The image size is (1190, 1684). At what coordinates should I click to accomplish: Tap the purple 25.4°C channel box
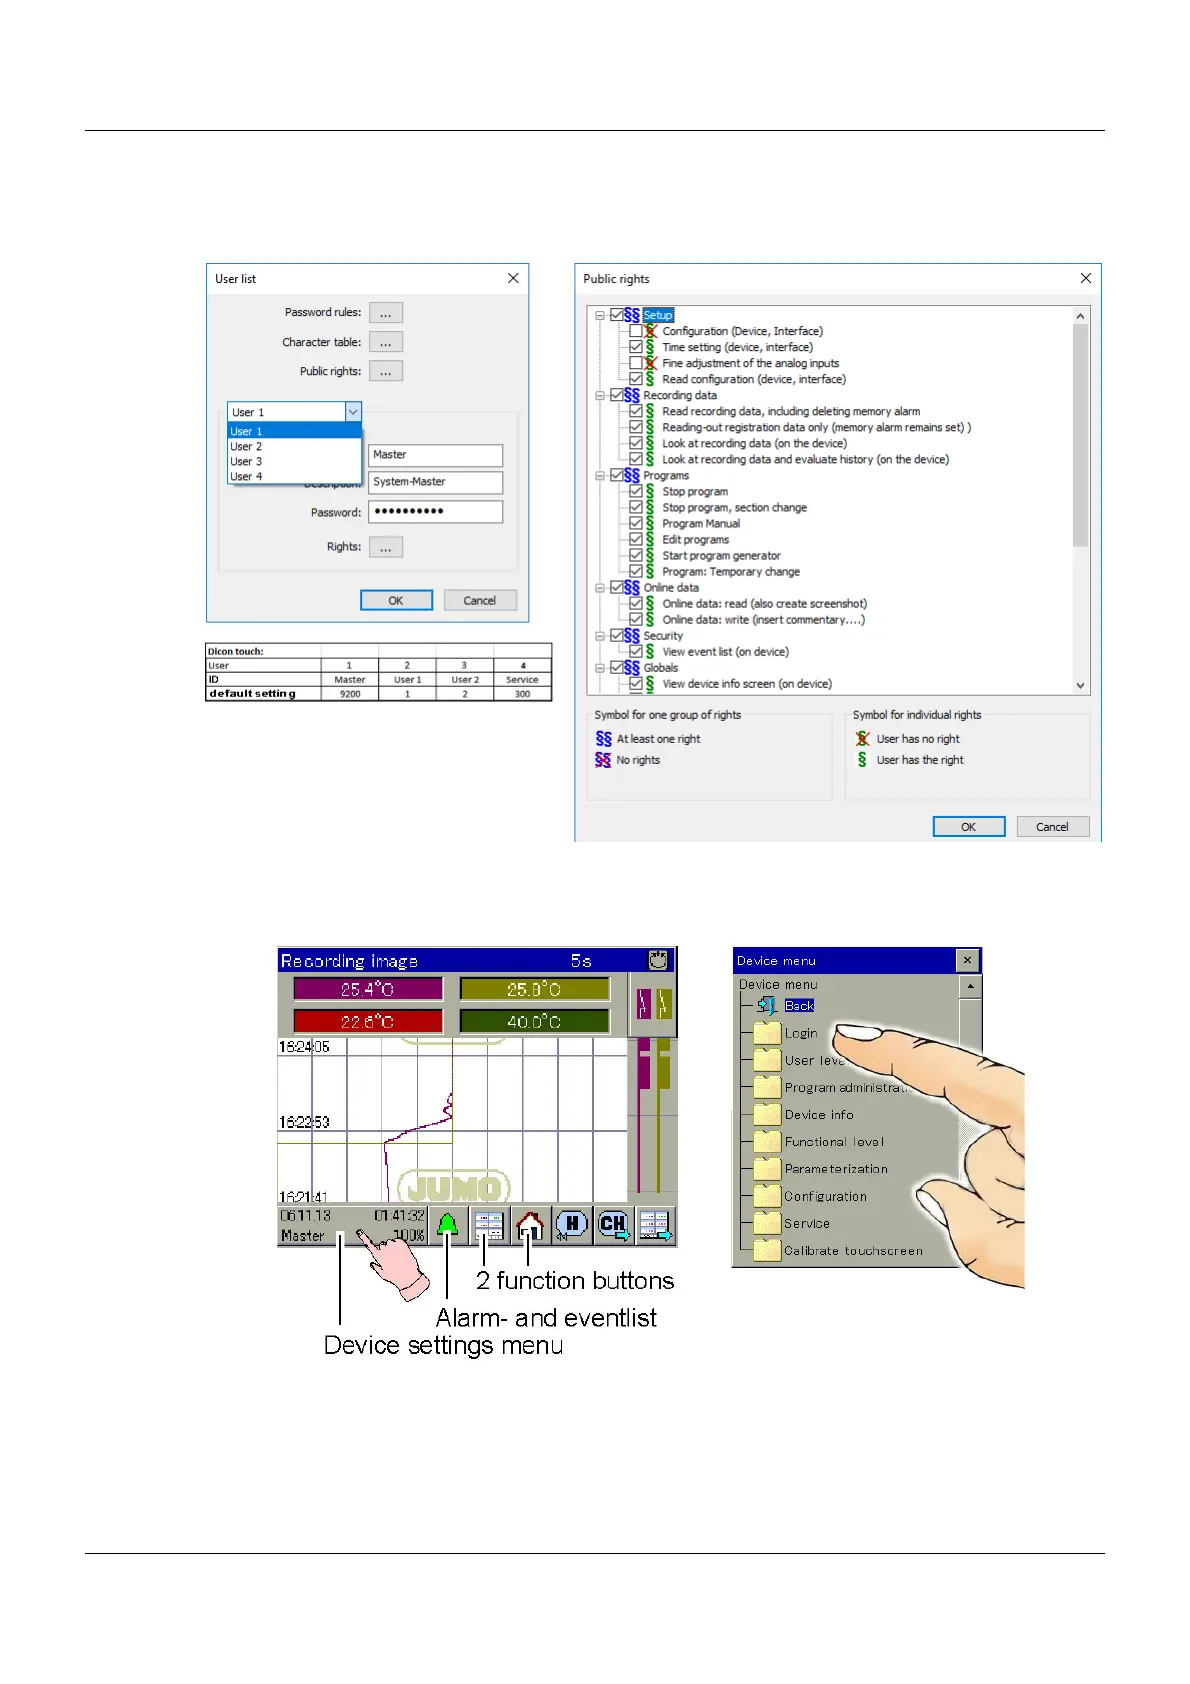[x=367, y=989]
